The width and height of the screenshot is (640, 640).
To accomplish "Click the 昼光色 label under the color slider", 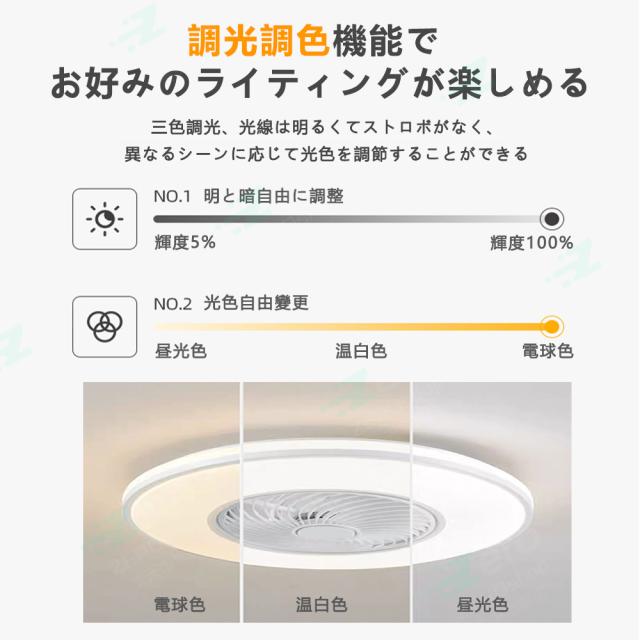I will 180,351.
